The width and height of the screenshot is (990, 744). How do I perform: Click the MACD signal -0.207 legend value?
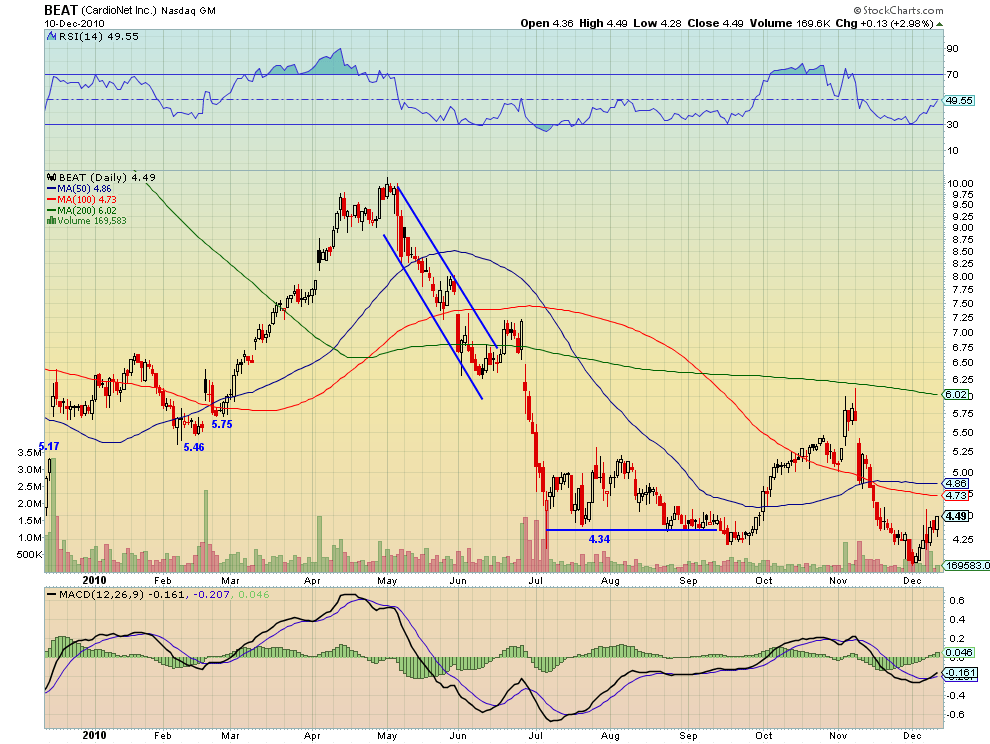tap(211, 594)
